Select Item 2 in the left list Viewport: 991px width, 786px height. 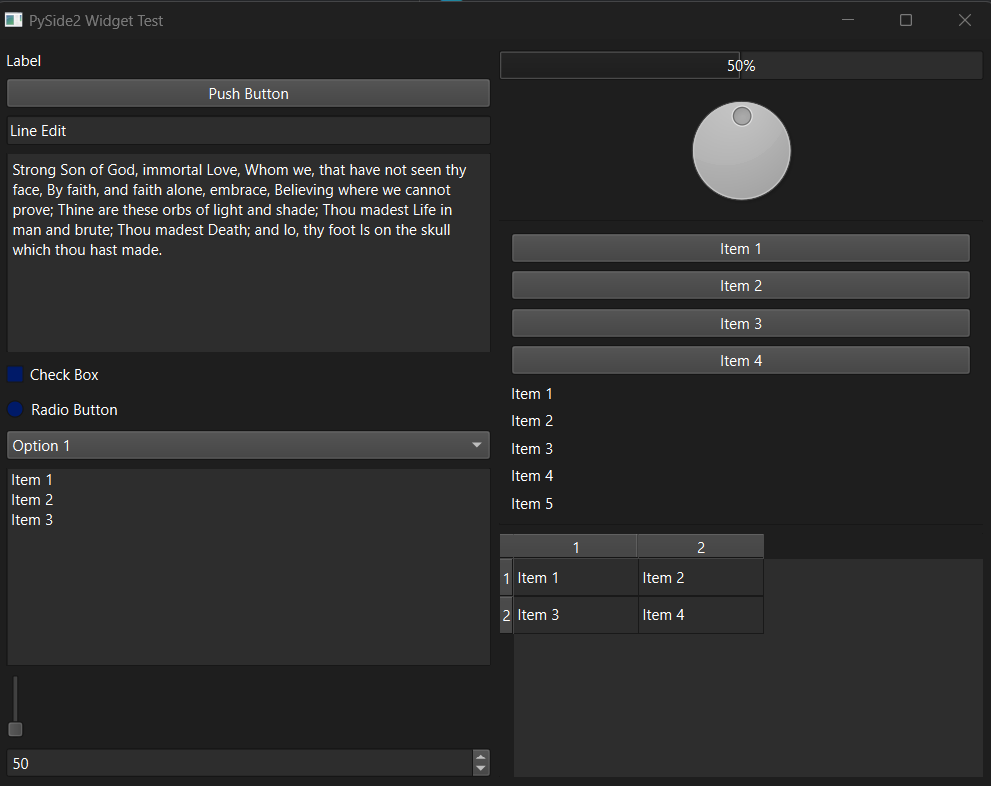[x=31, y=499]
